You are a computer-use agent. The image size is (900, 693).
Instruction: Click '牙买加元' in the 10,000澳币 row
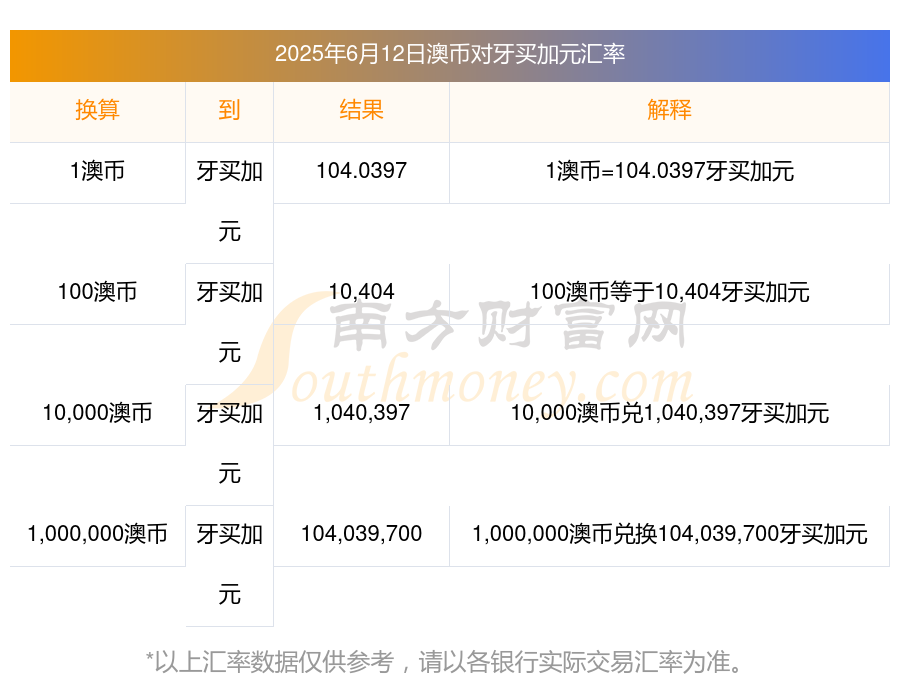pyautogui.click(x=229, y=444)
